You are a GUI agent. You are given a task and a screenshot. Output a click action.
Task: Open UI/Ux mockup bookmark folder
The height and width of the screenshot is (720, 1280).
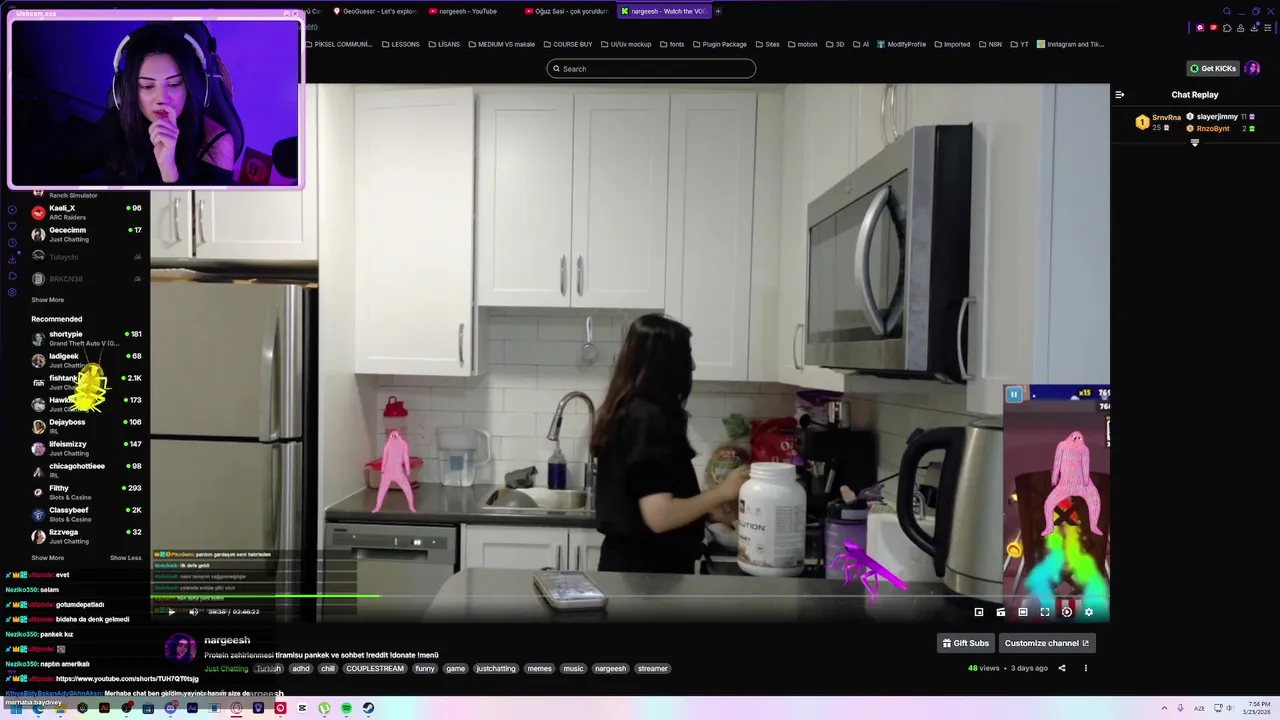tap(625, 44)
